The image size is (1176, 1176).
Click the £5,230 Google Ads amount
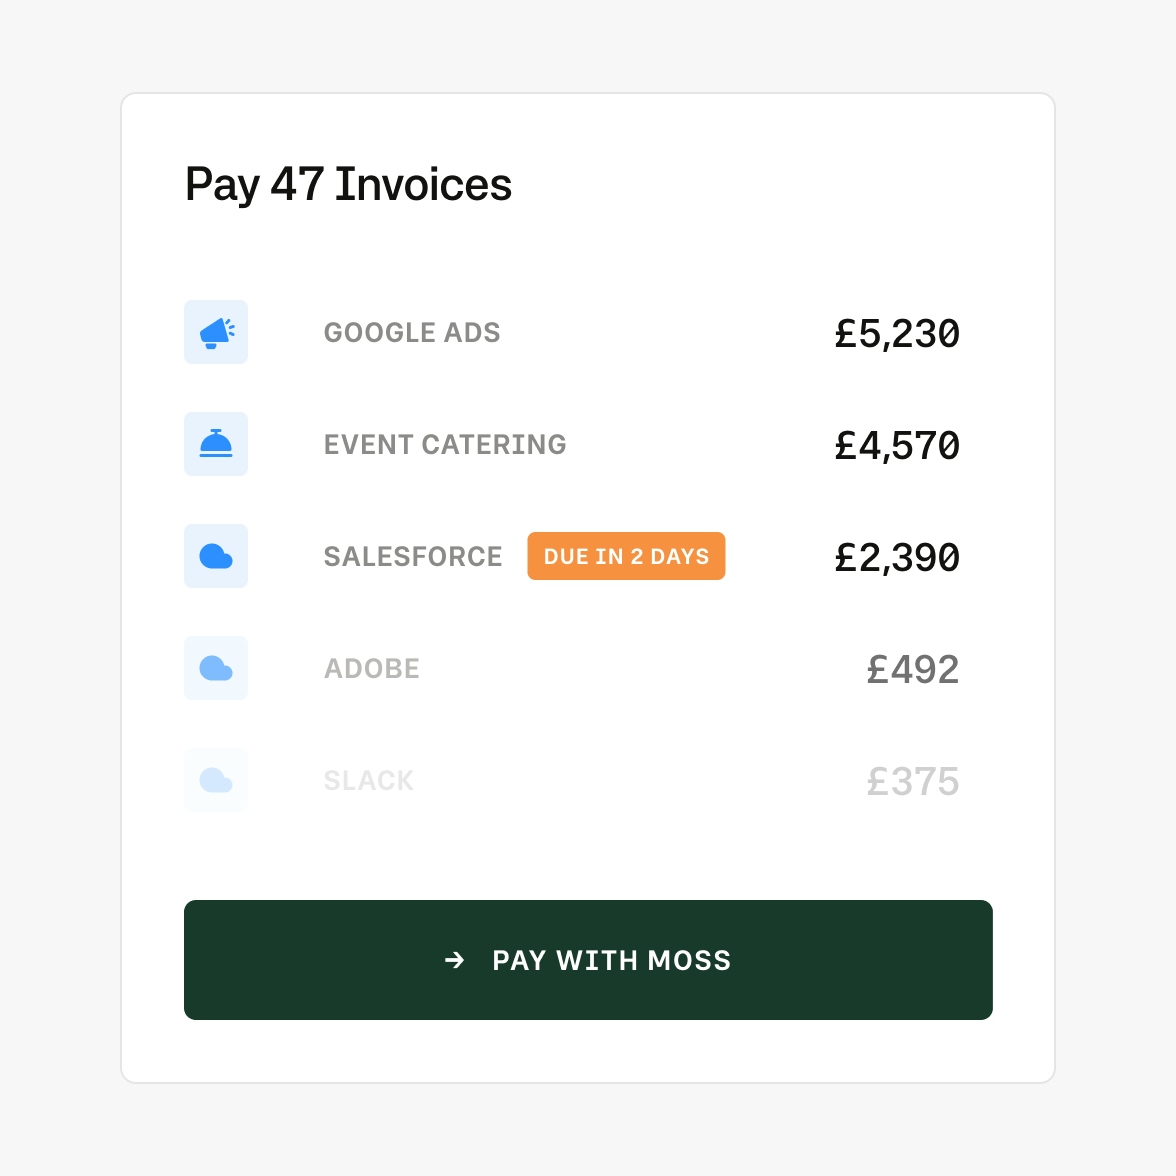(x=897, y=334)
